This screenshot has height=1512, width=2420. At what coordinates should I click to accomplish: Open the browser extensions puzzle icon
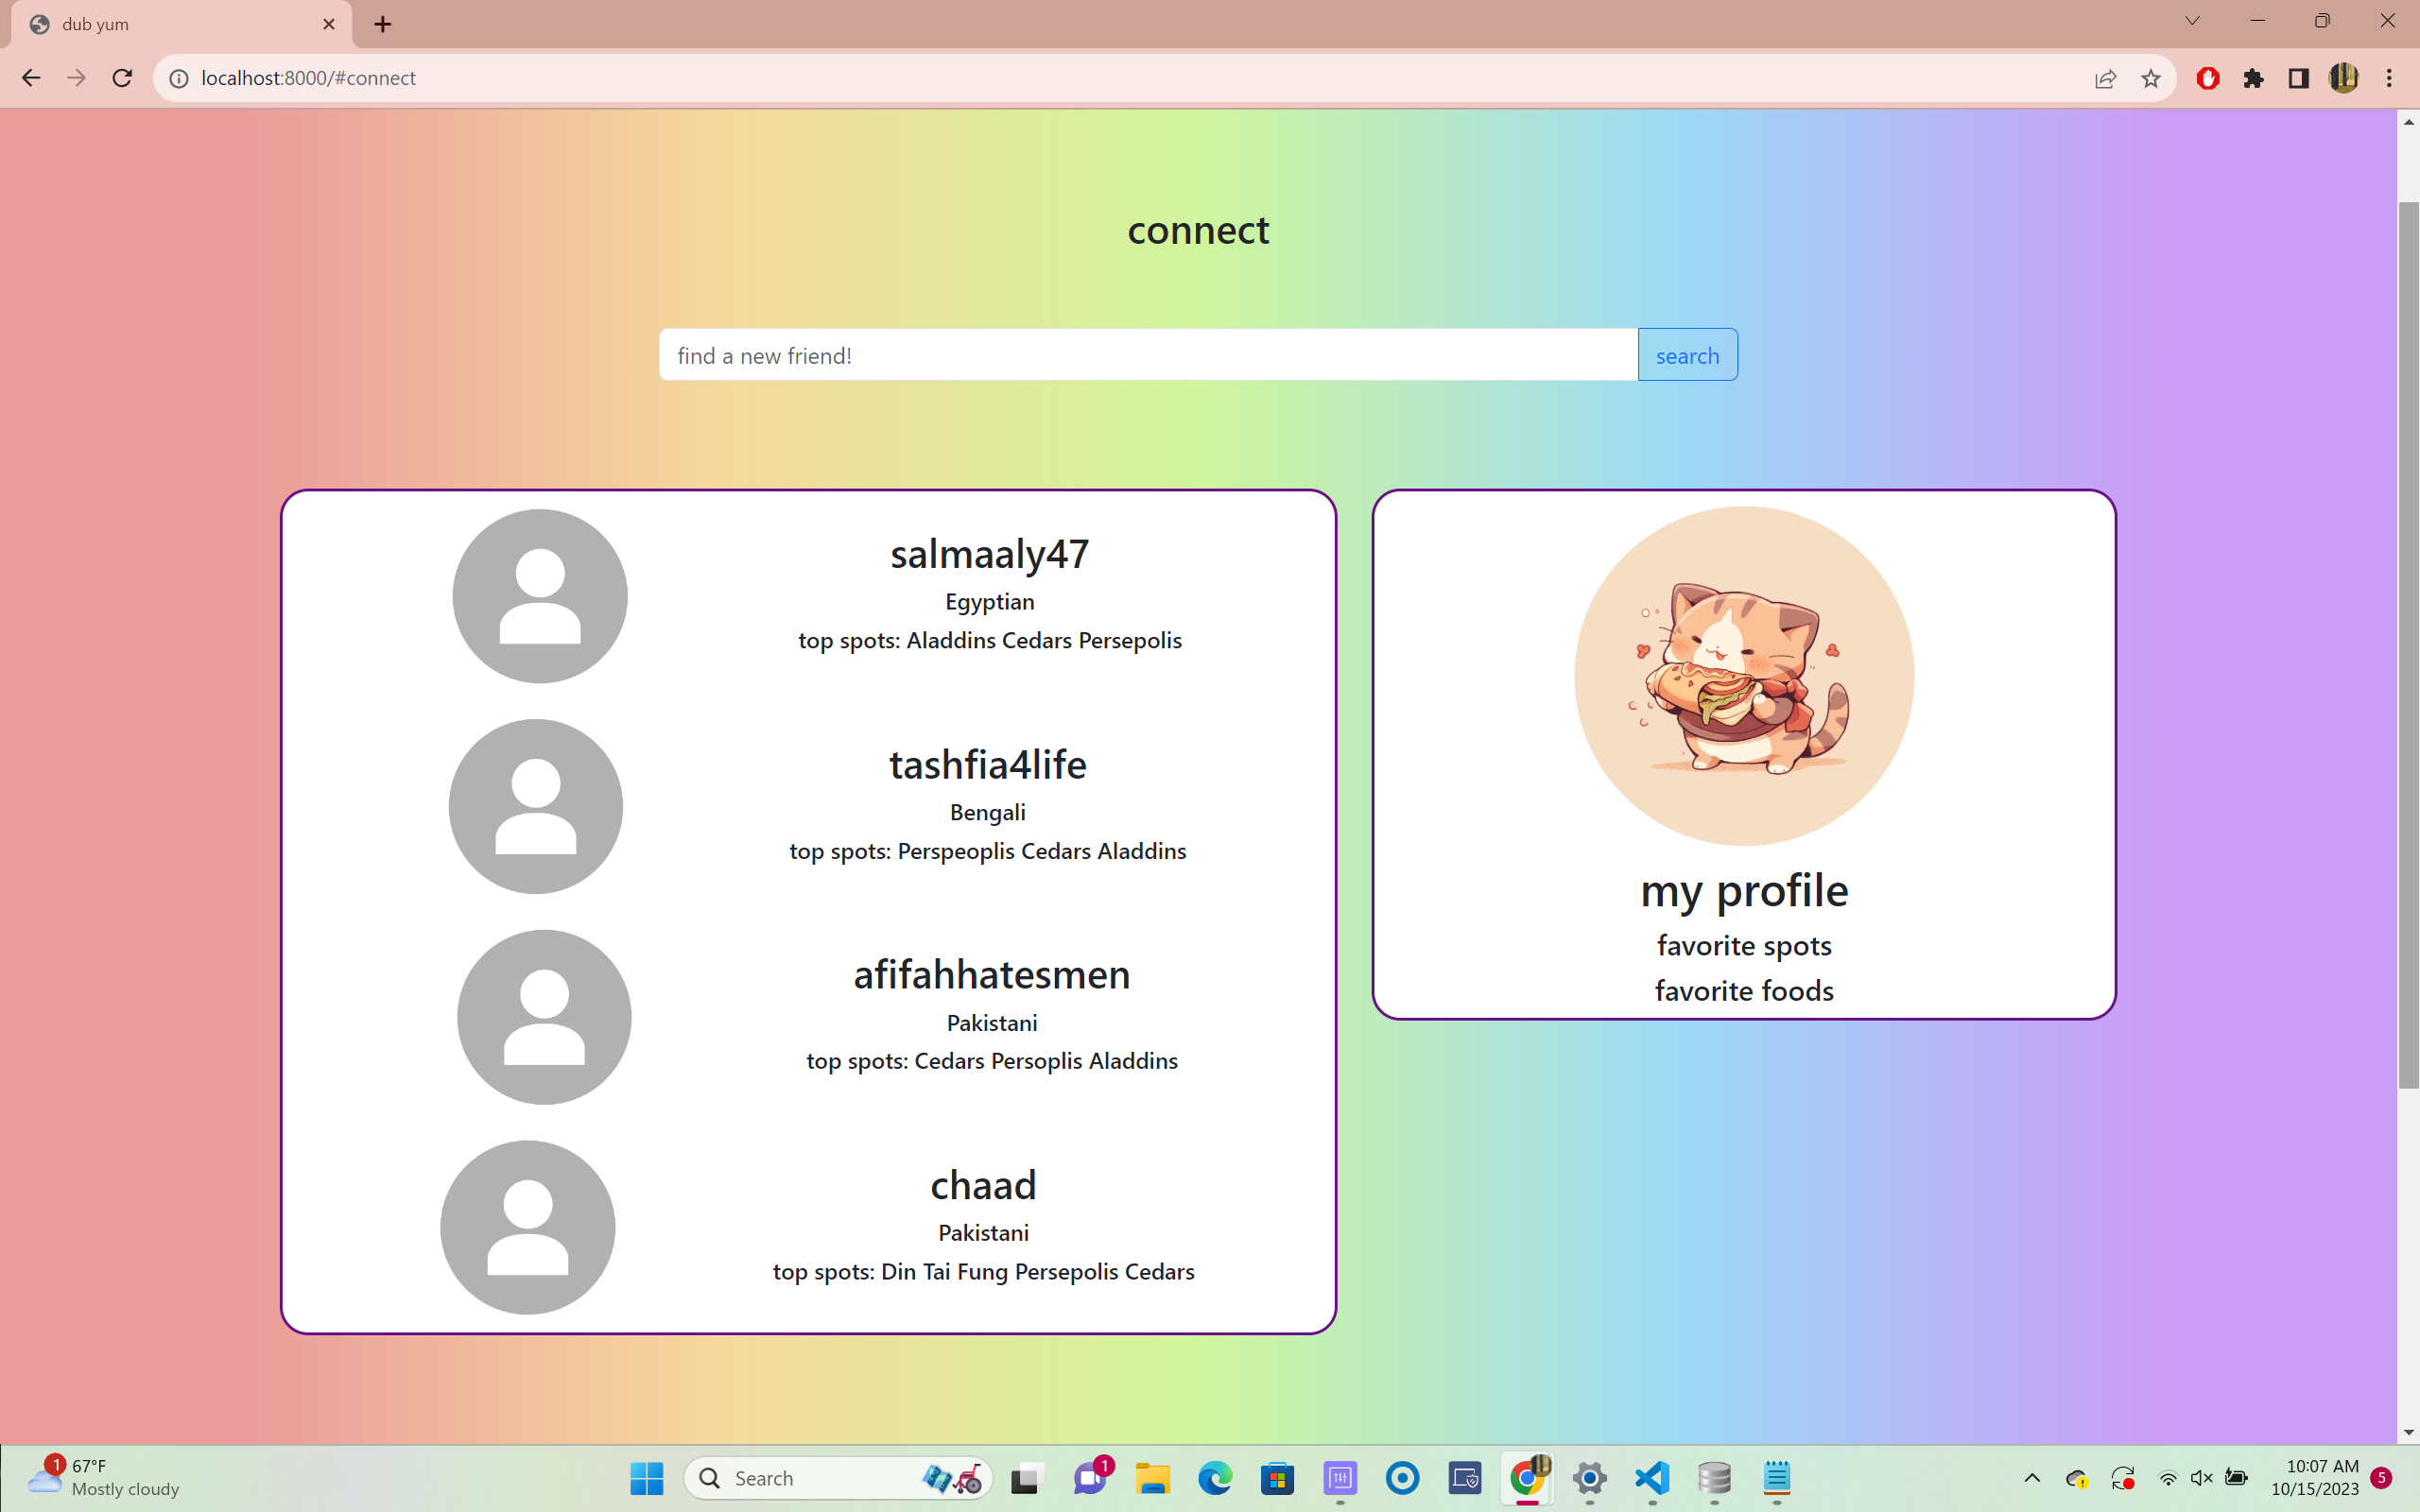coord(2253,78)
